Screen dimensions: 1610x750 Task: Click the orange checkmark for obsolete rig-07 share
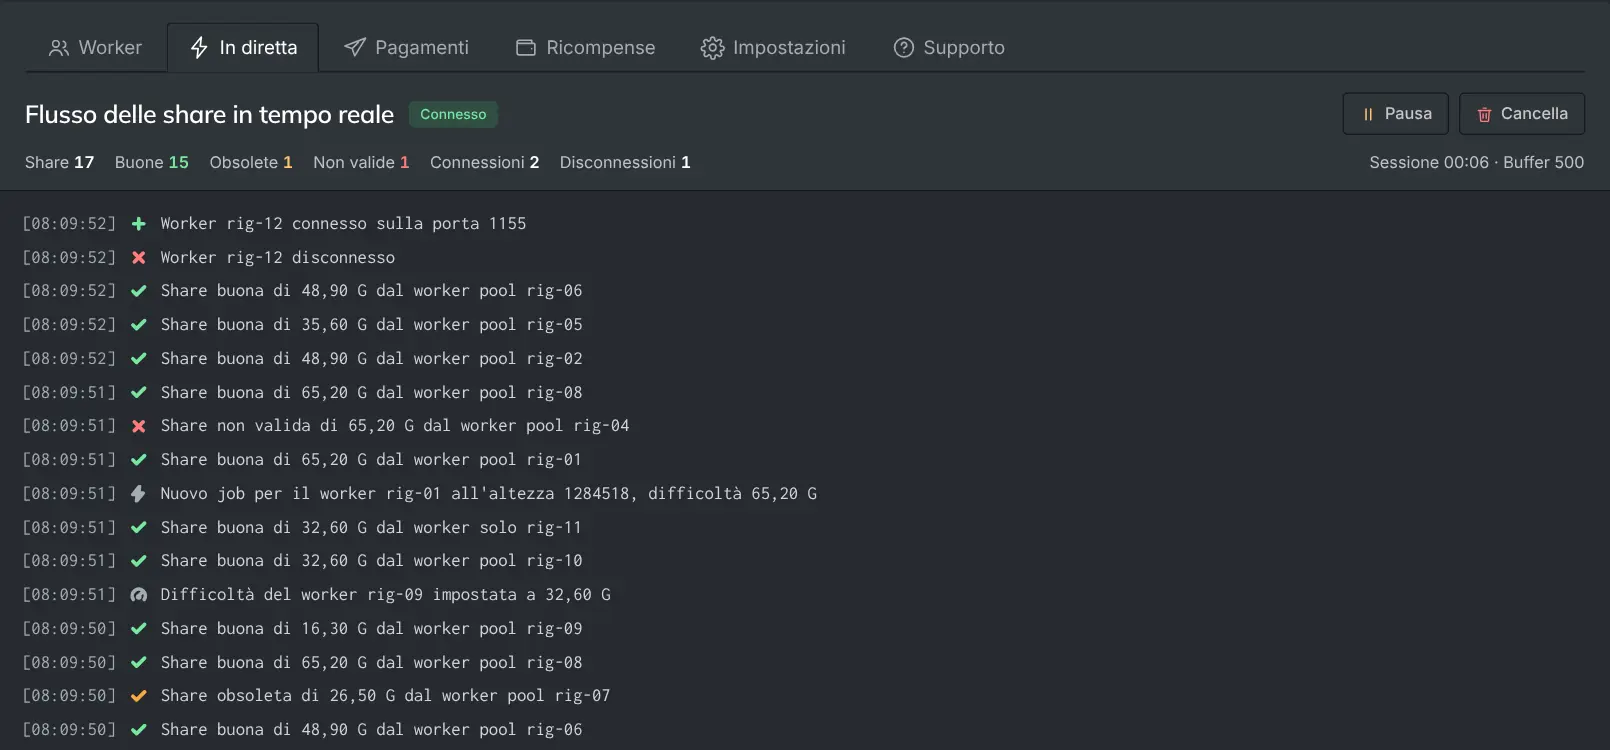[x=139, y=696]
